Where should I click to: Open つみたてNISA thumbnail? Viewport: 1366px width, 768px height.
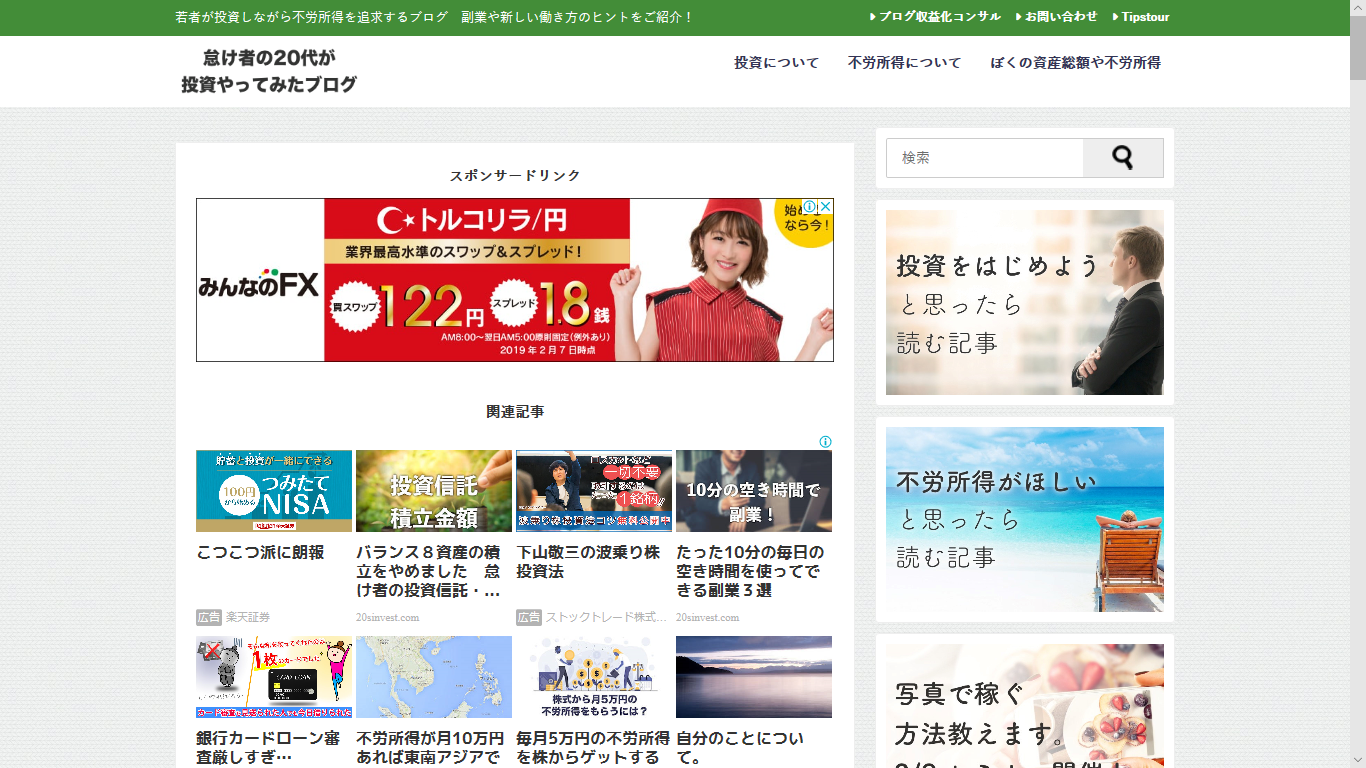click(274, 491)
